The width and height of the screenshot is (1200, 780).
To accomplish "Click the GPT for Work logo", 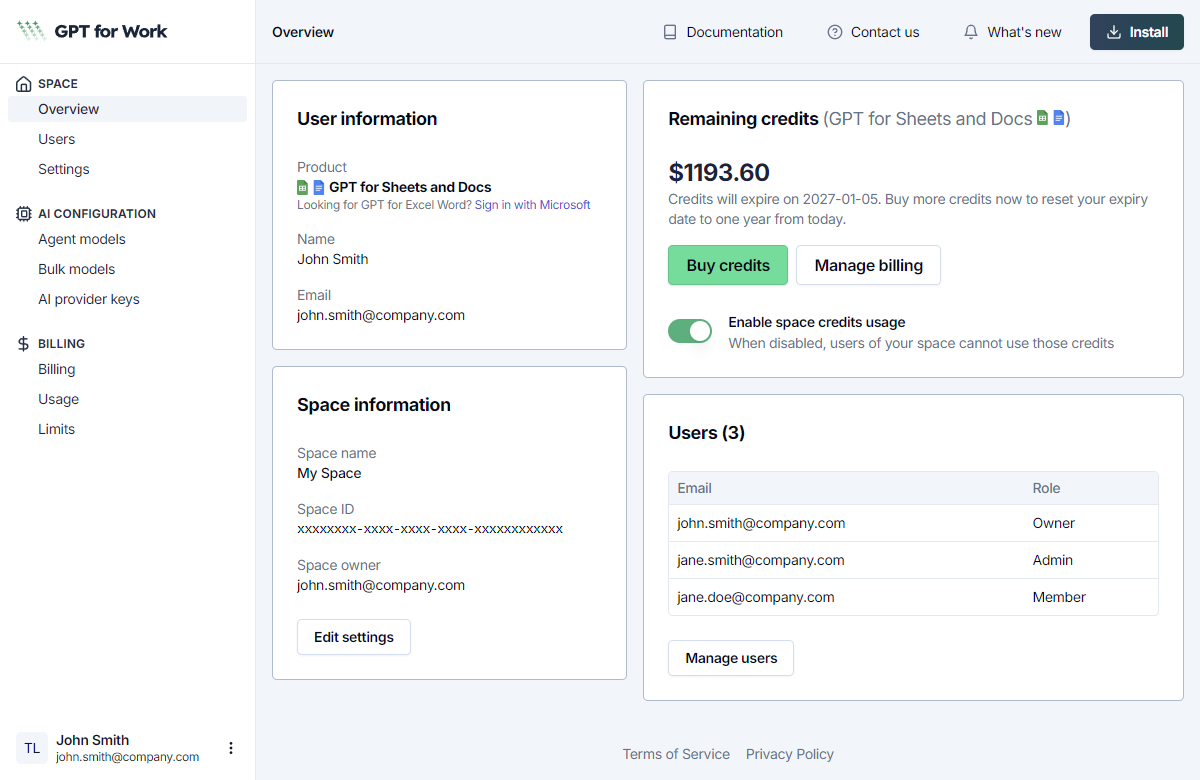I will 92,31.
